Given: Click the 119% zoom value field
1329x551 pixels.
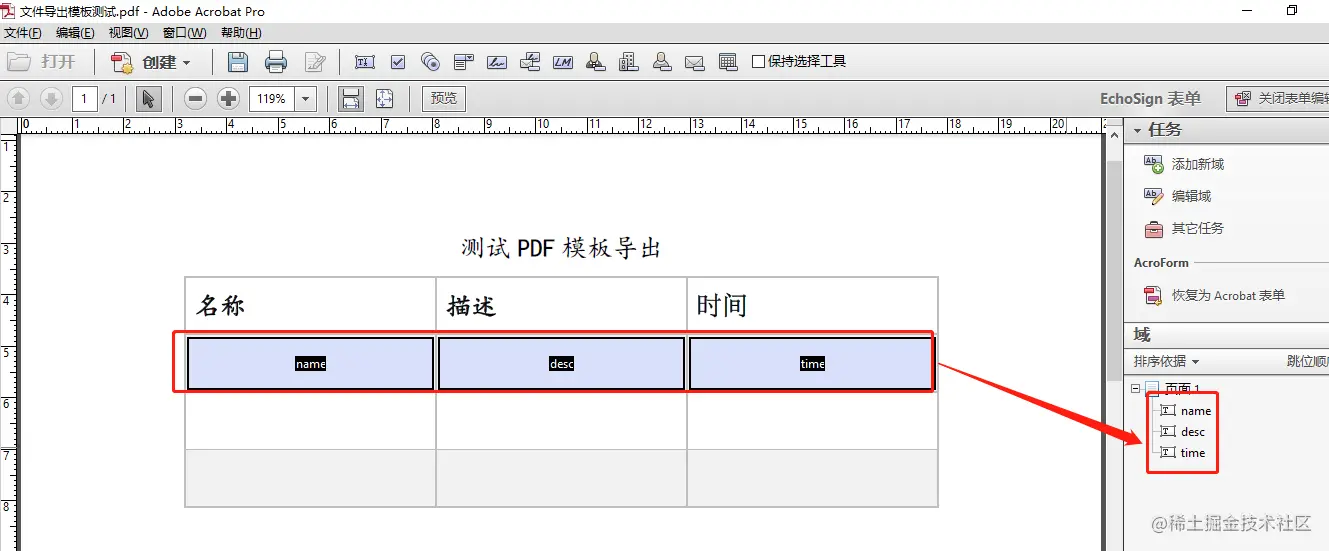Looking at the screenshot, I should 271,98.
